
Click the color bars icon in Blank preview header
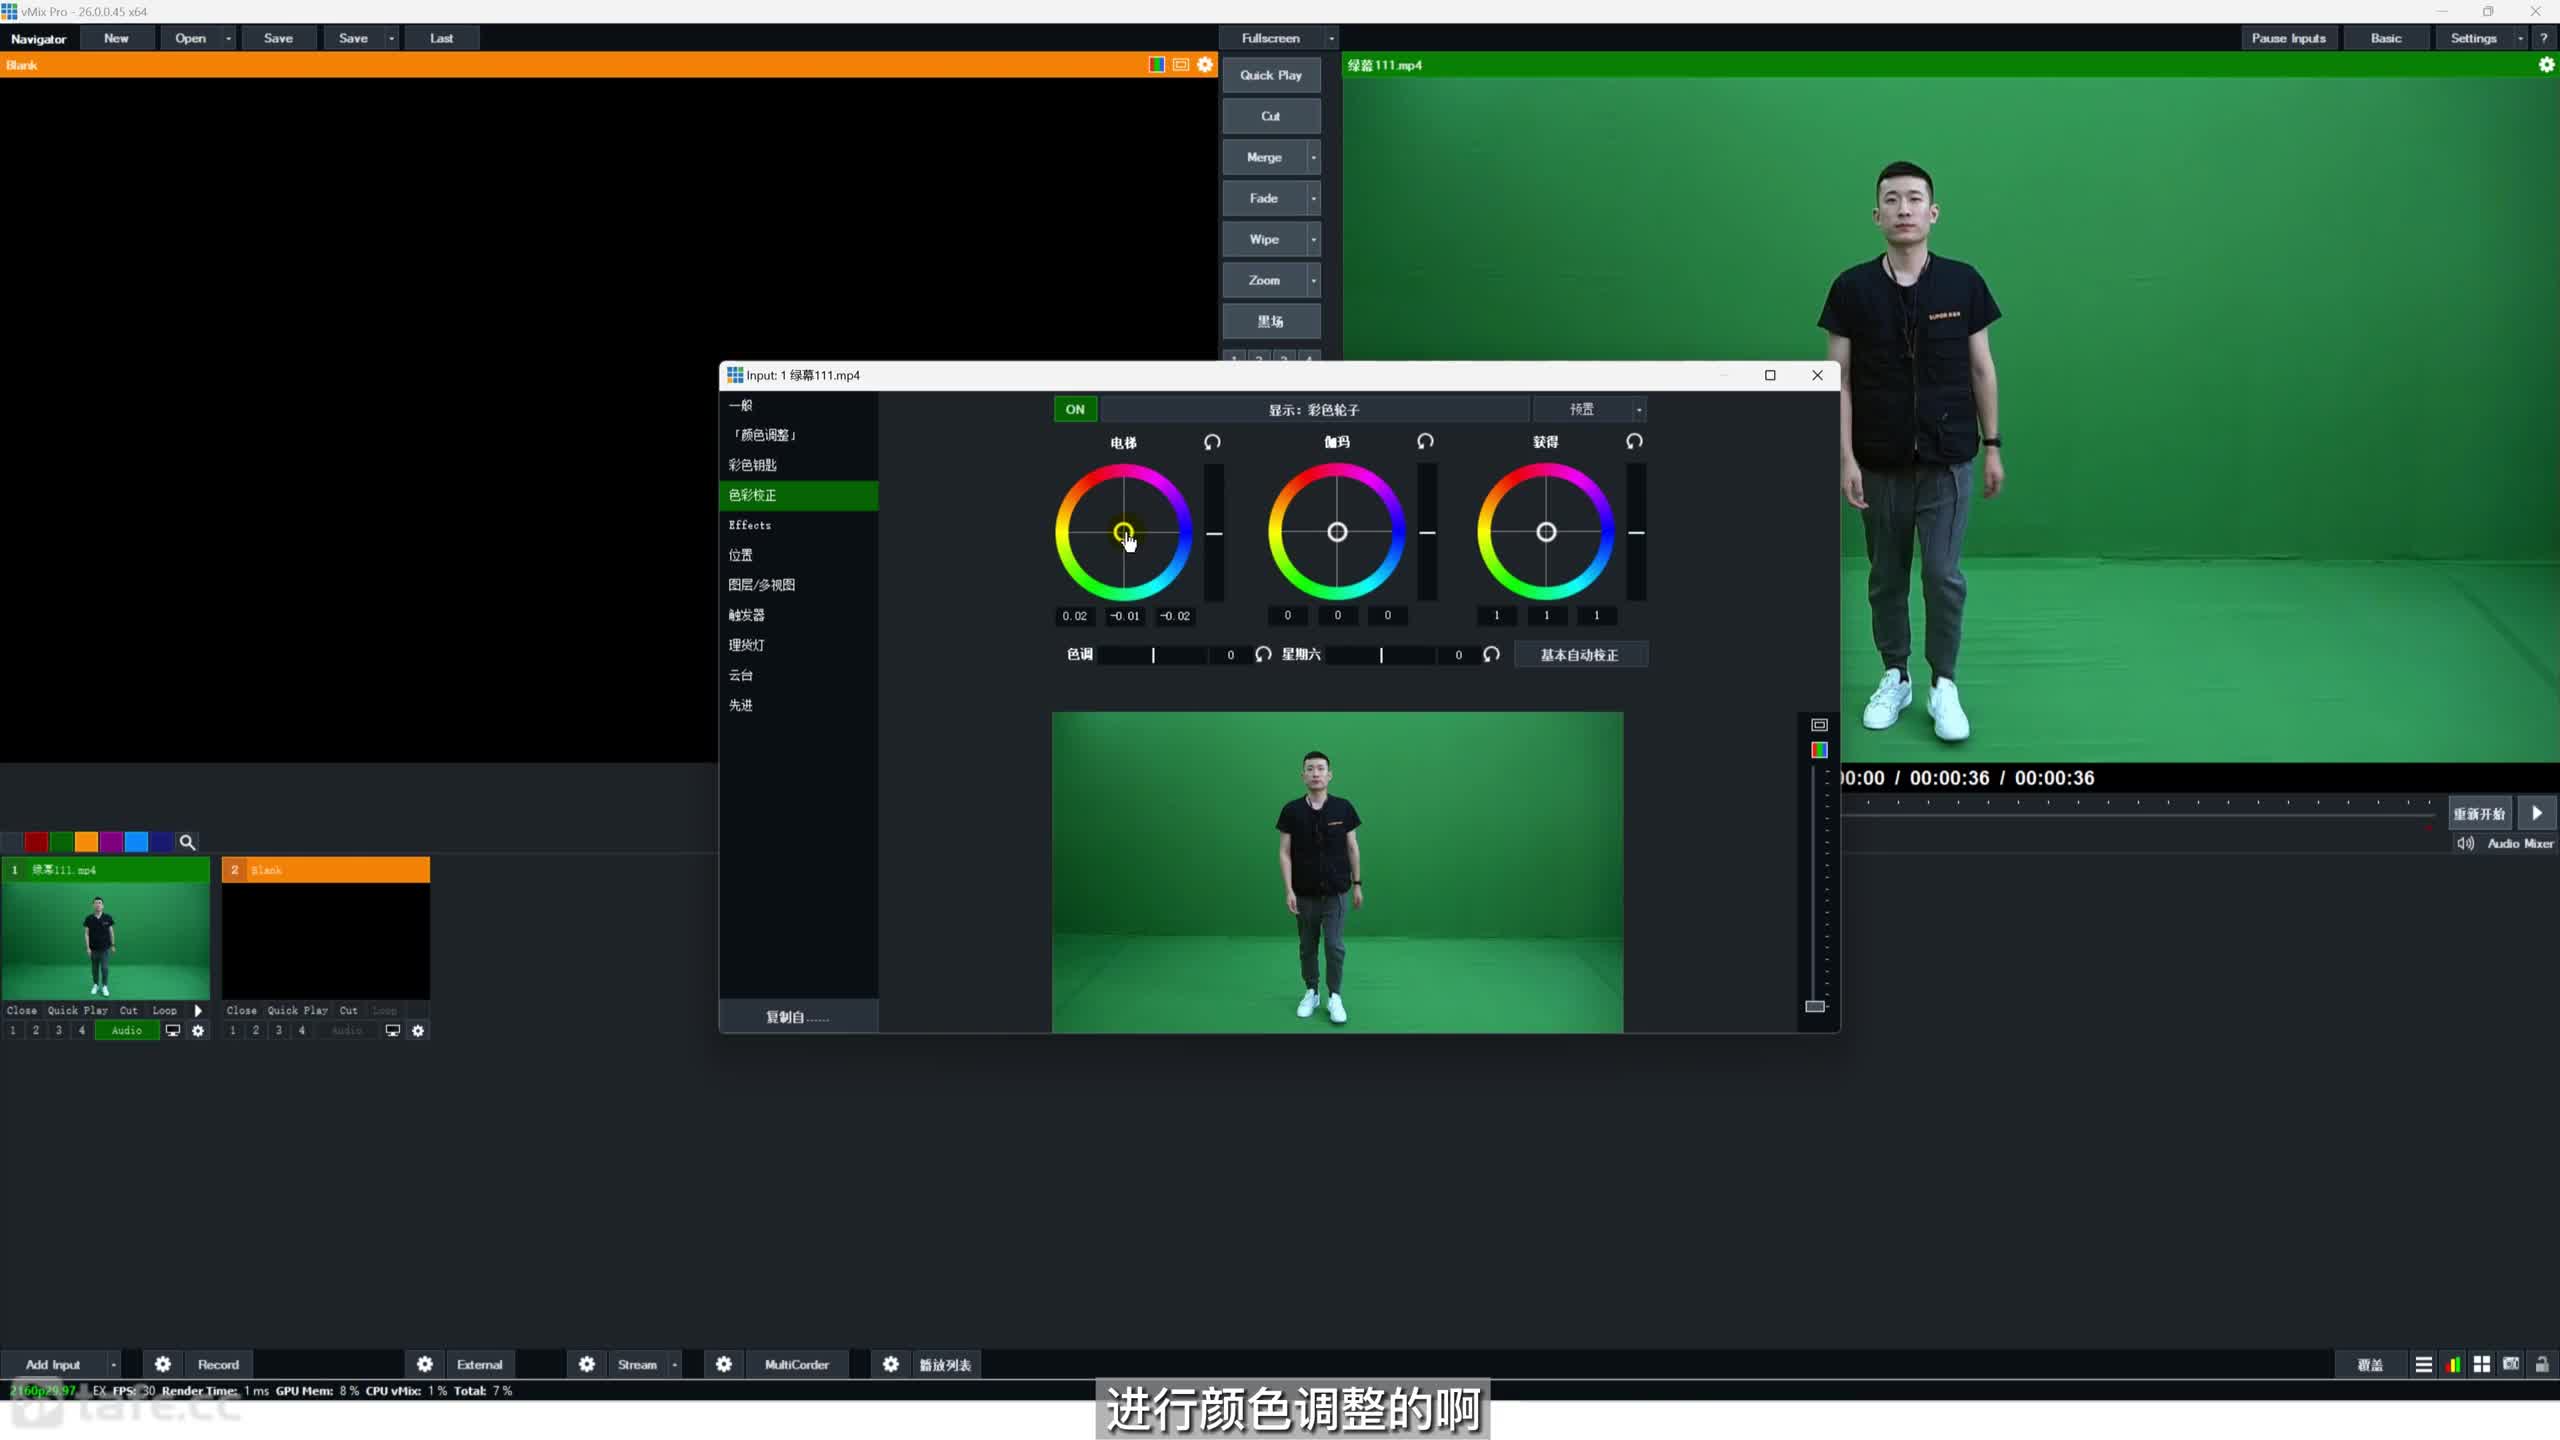tap(1157, 65)
